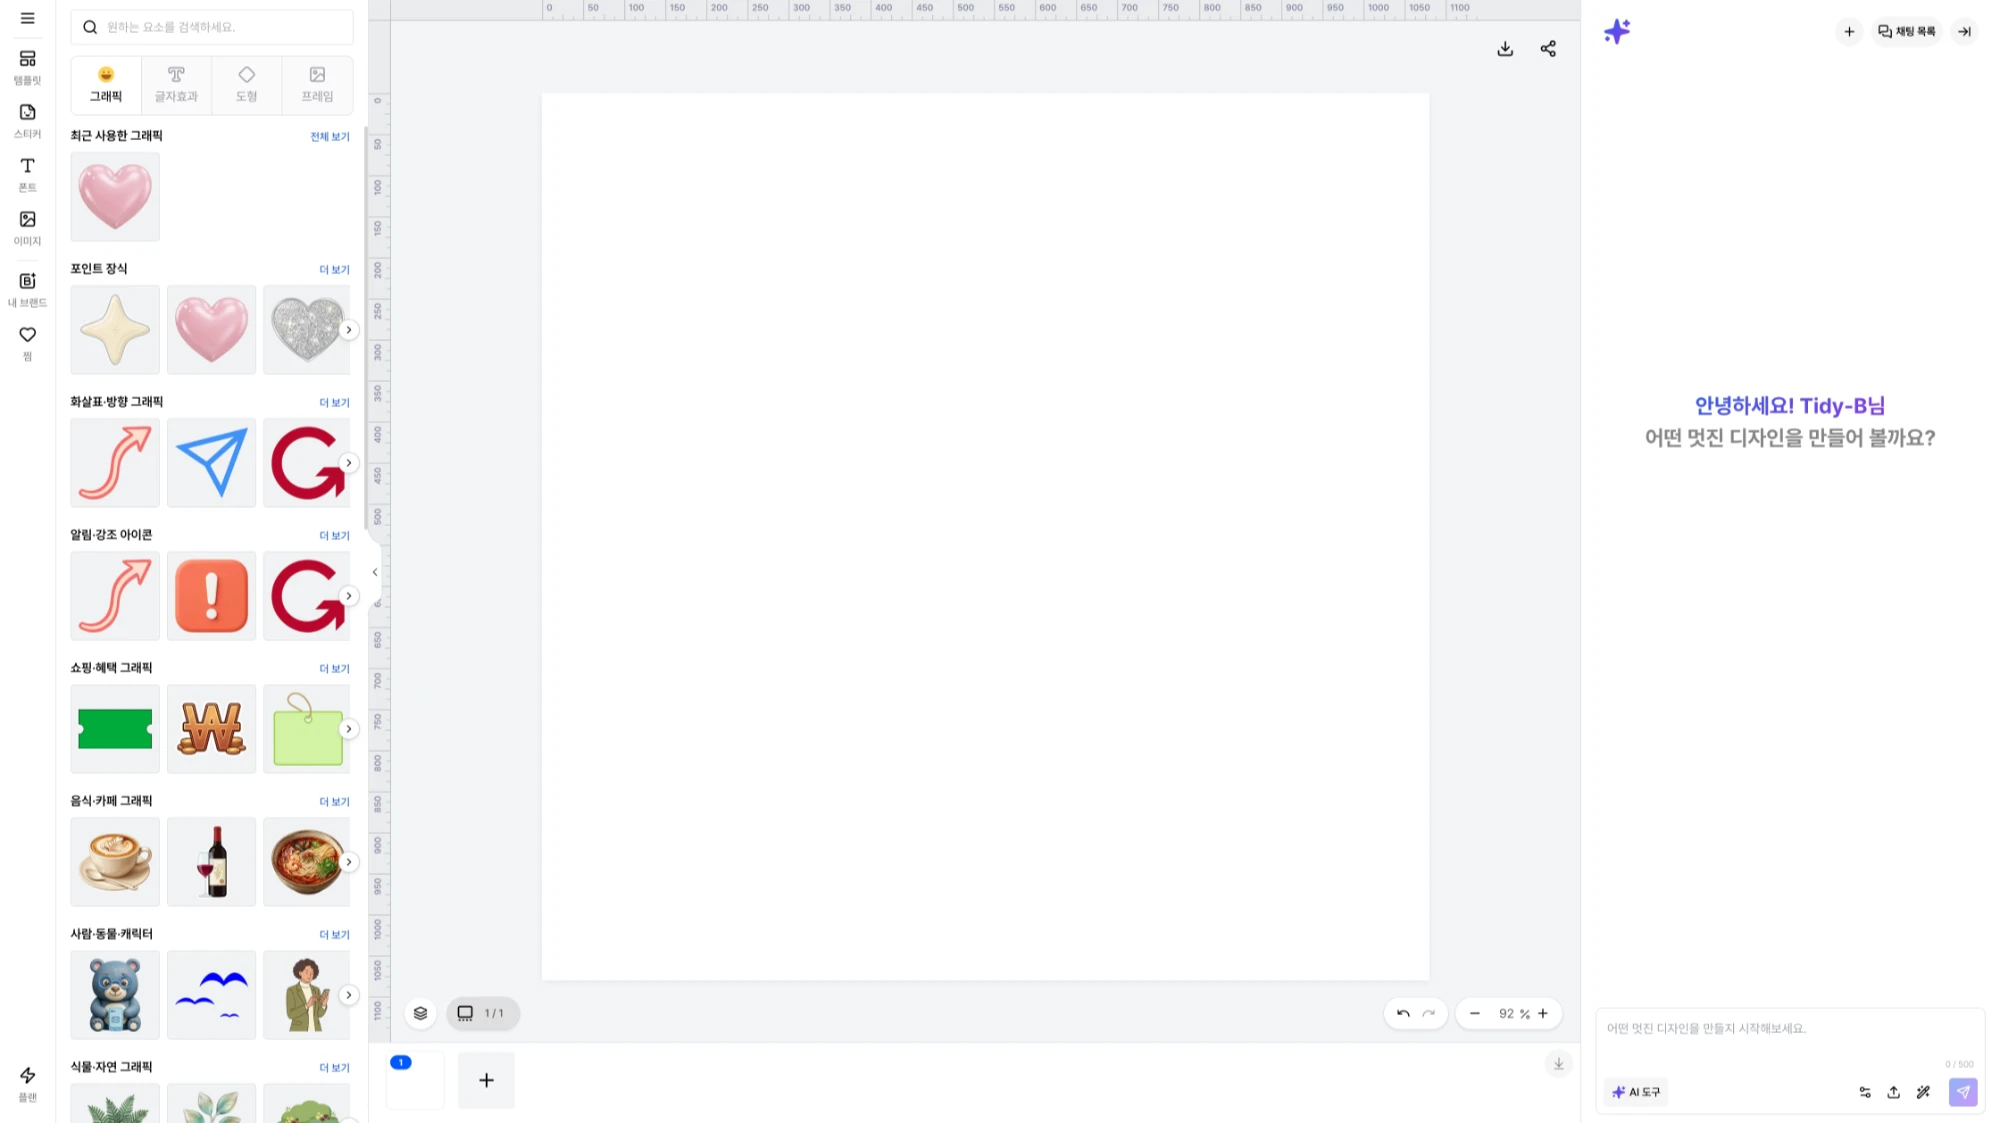The image size is (2000, 1123).
Task: Open the Templates panel in sidebar
Action: 27,67
